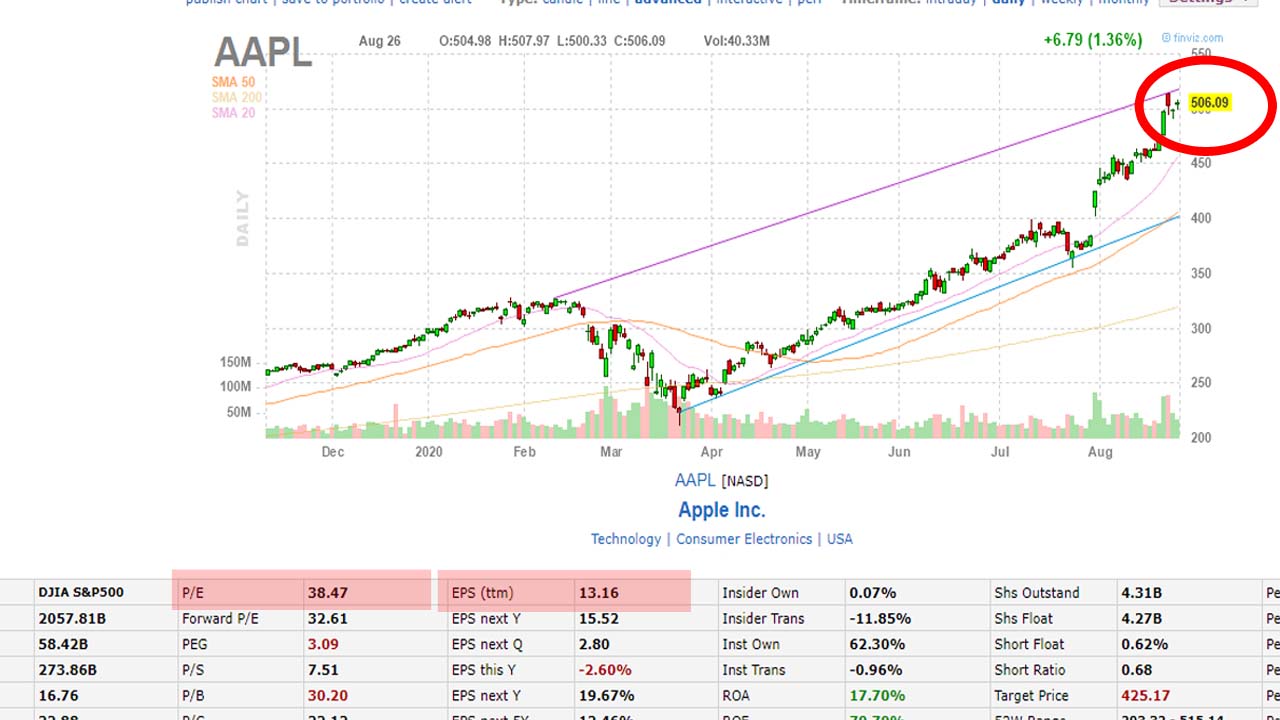Open the USA country link
The height and width of the screenshot is (720, 1280).
point(840,539)
